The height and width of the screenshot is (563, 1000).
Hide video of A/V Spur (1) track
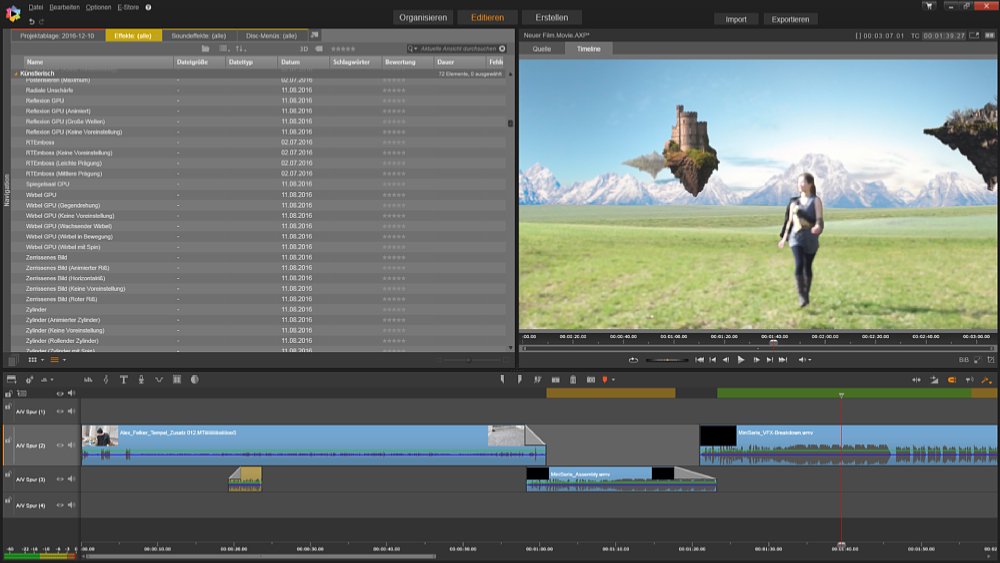coord(59,411)
